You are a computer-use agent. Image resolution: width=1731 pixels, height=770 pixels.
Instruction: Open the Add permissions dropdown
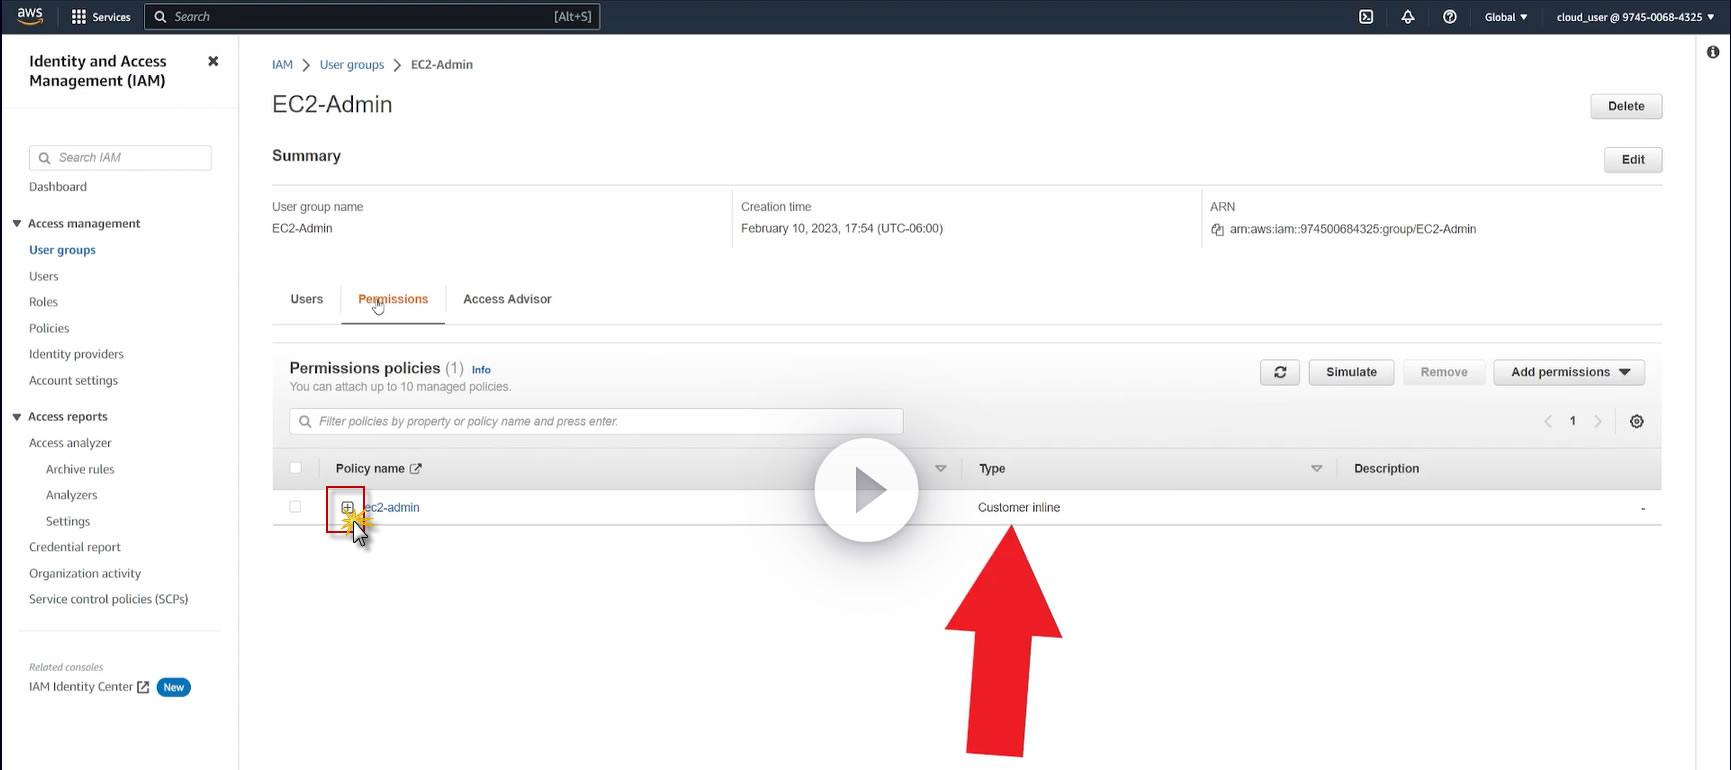pyautogui.click(x=1569, y=372)
